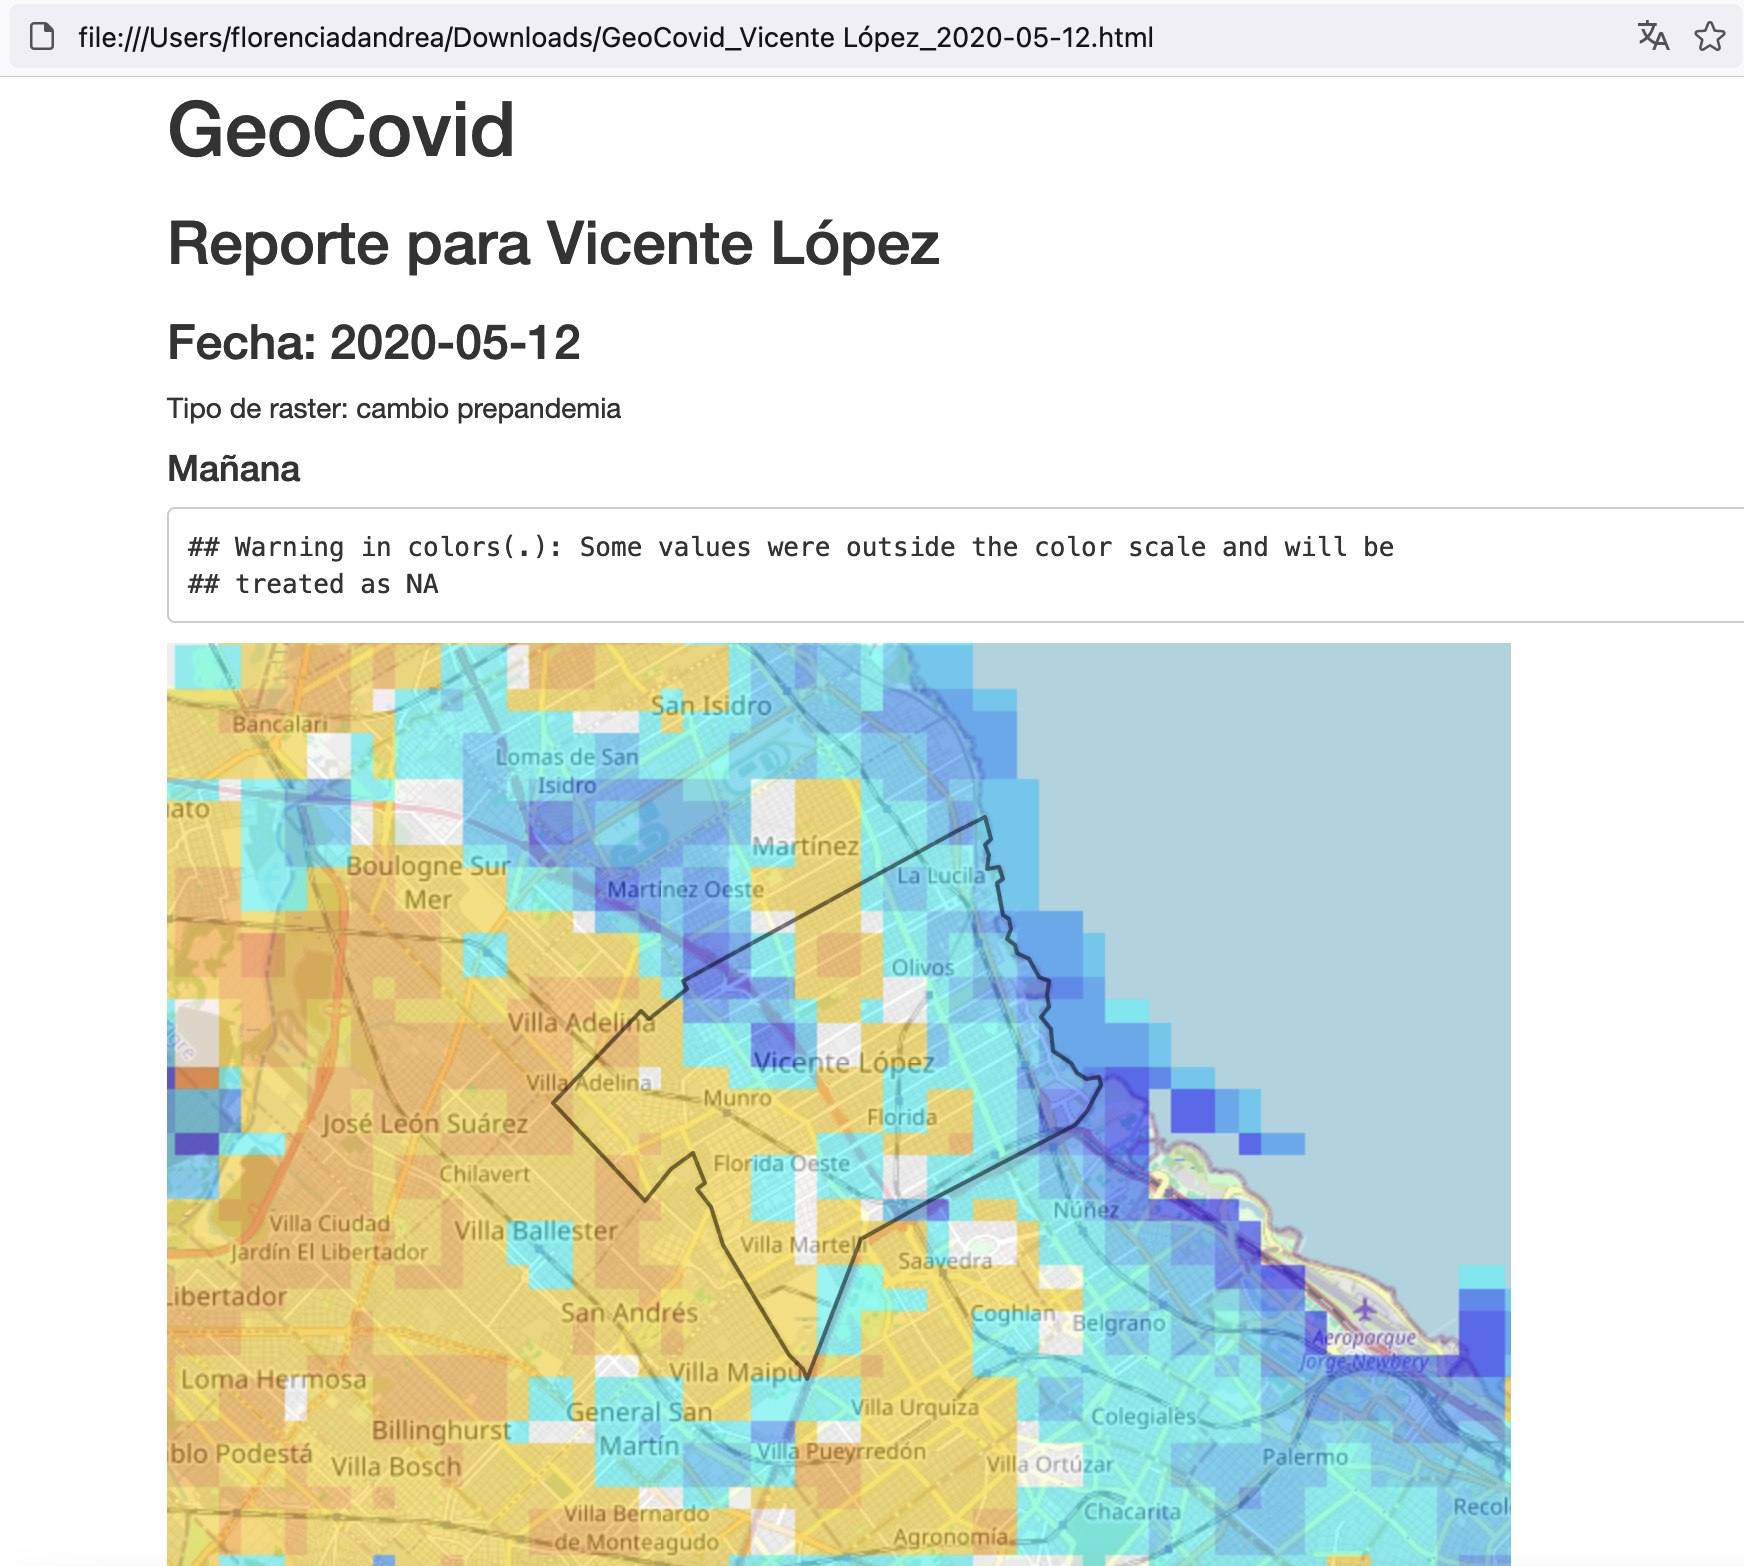This screenshot has width=1744, height=1566.
Task: Bookmark this page with the star icon
Action: (x=1709, y=37)
